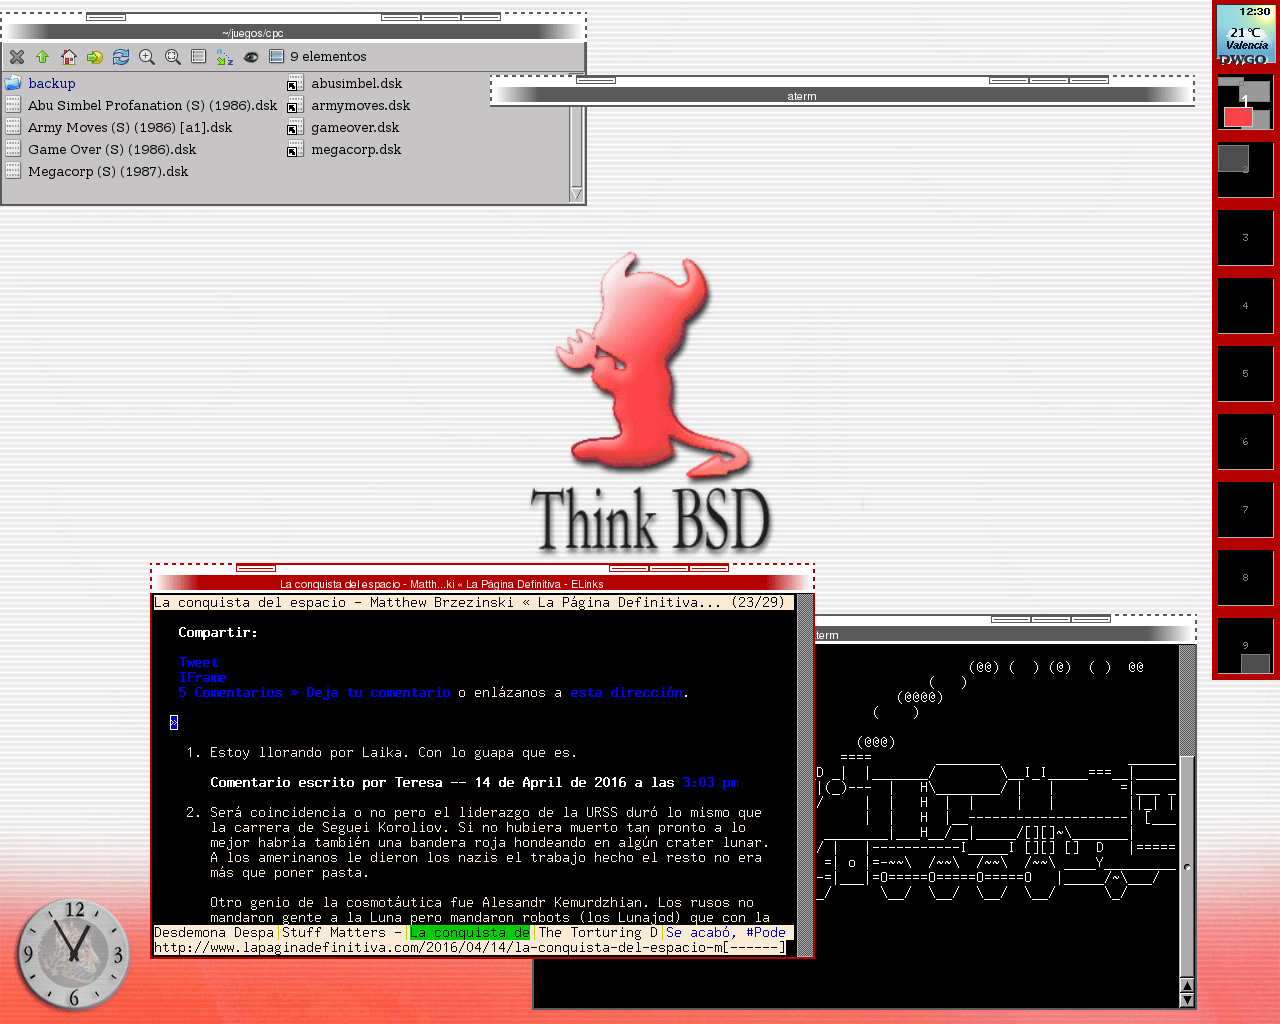This screenshot has height=1024, width=1280.
Task: Select the active 'La conquista de' ELinks tab
Action: coord(470,933)
